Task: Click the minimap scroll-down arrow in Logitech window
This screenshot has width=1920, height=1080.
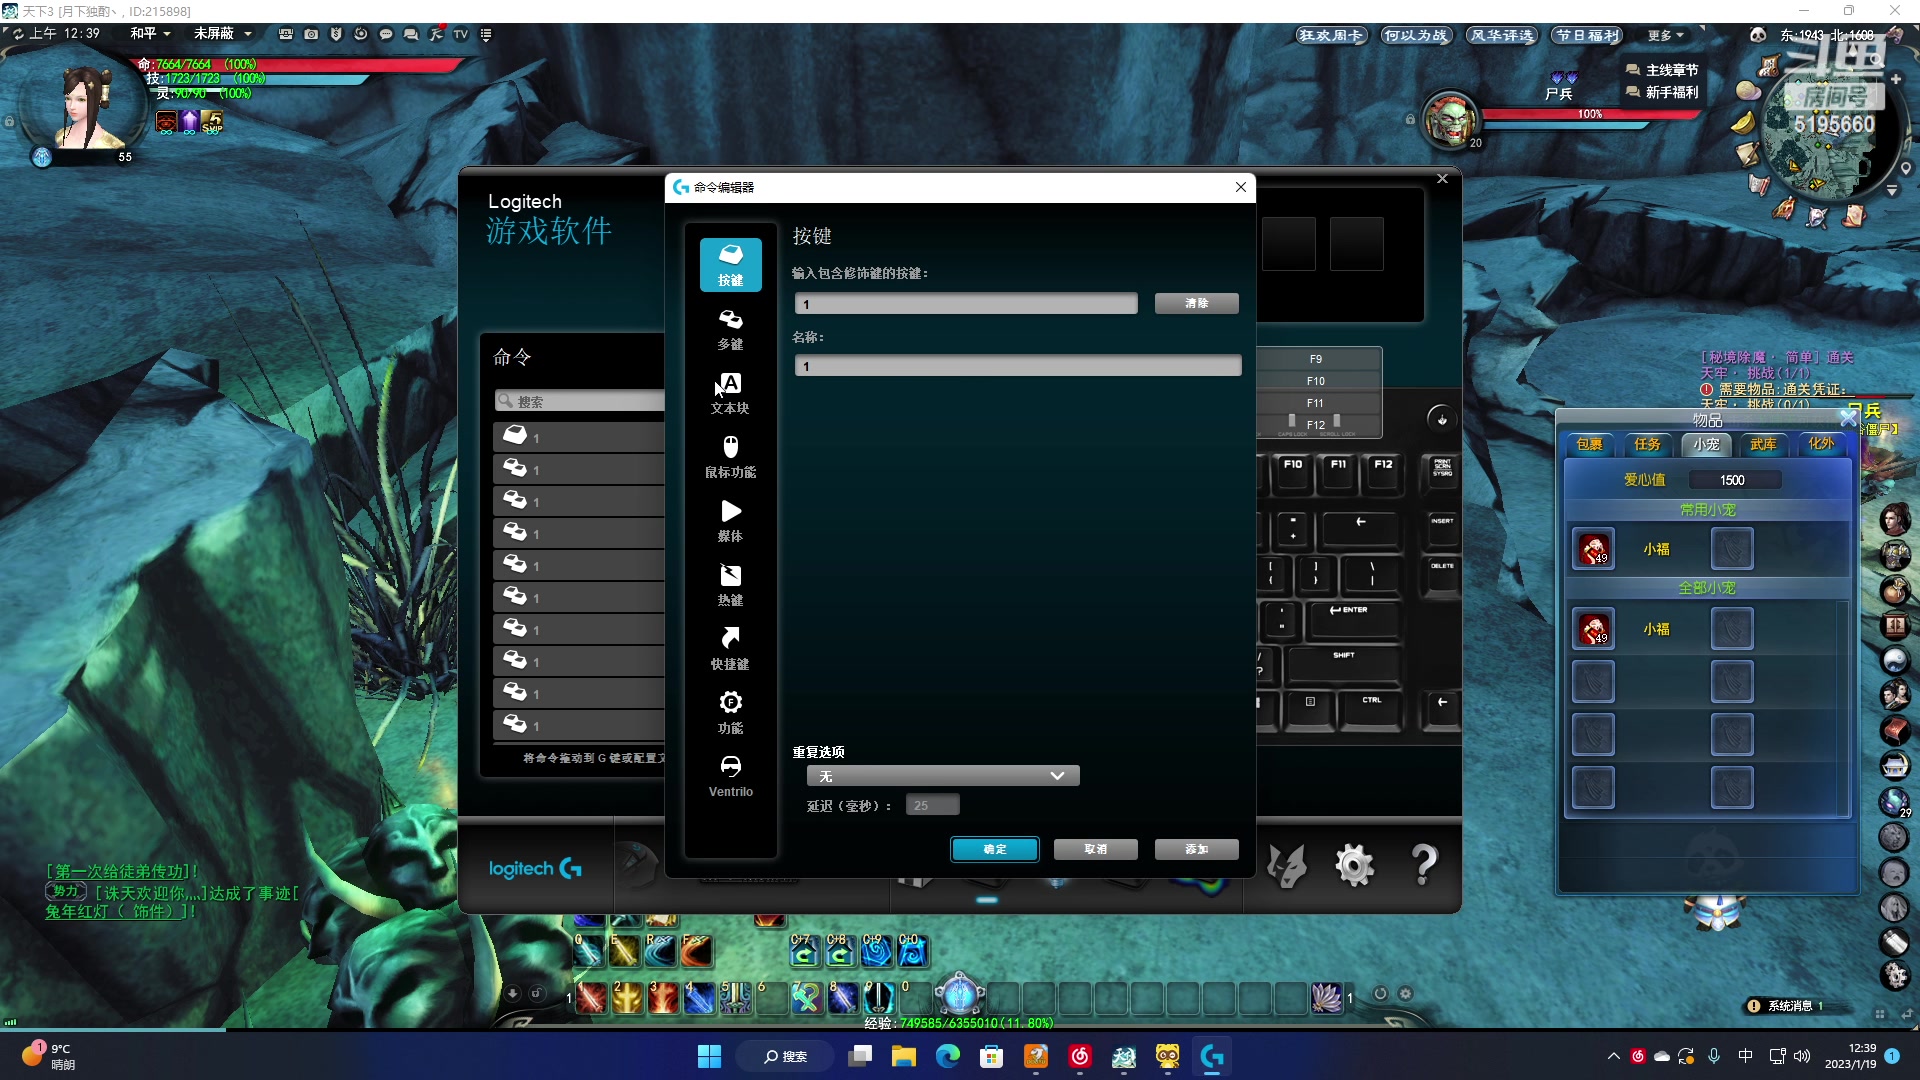Action: (x=1441, y=419)
